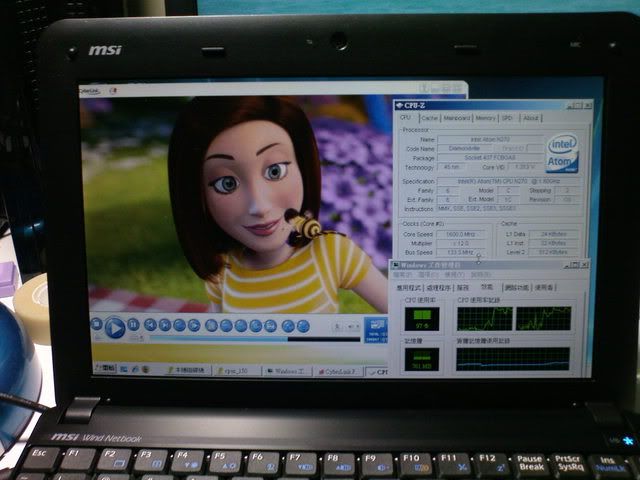This screenshot has width=640, height=480.
Task: Open the About tab in CPU-Z
Action: pyautogui.click(x=531, y=118)
